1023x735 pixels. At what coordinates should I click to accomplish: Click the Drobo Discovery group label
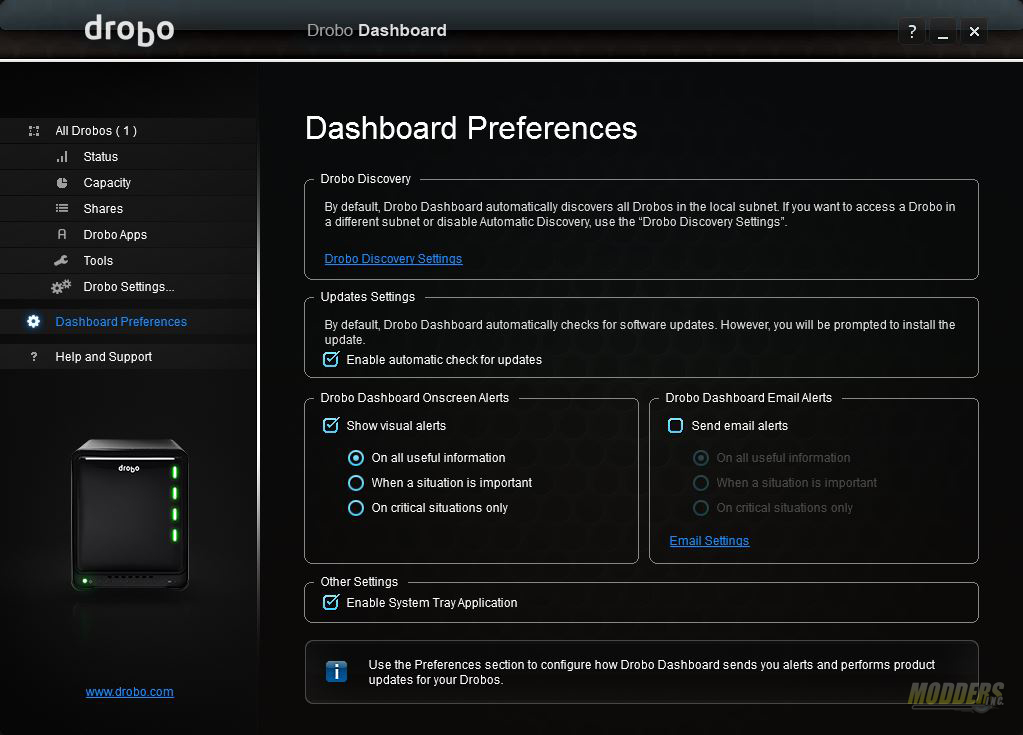point(365,179)
